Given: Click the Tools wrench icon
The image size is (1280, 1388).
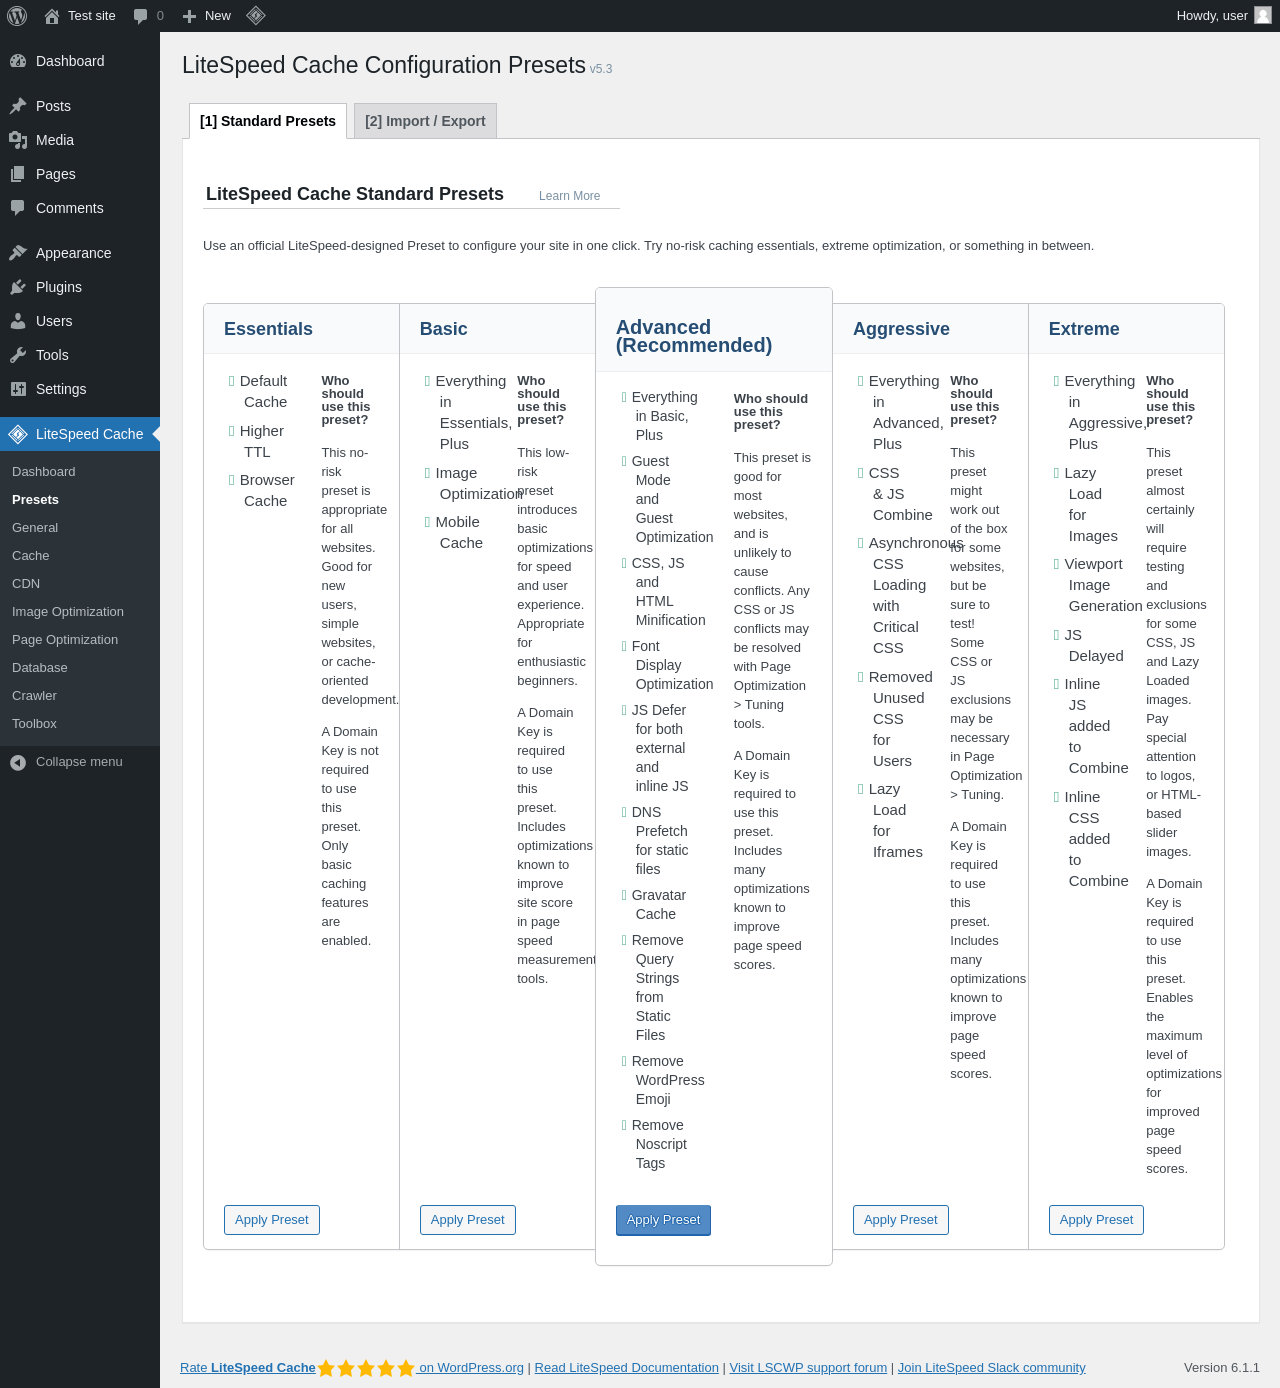Looking at the screenshot, I should tap(18, 355).
